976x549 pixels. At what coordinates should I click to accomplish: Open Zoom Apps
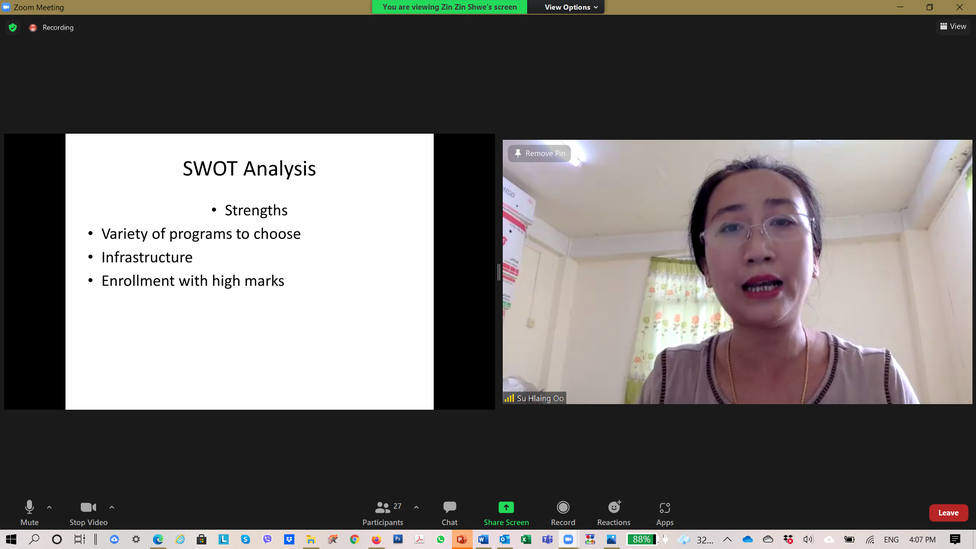pyautogui.click(x=665, y=513)
